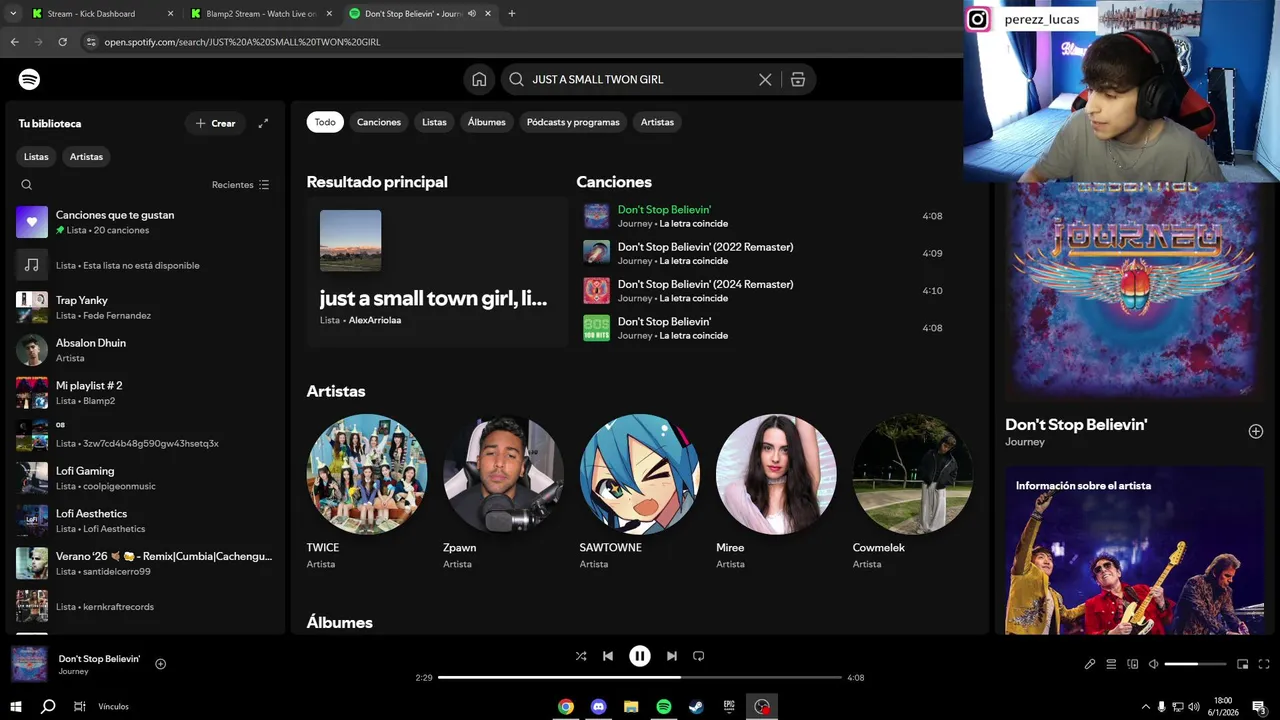Image resolution: width=1280 pixels, height=720 pixels.
Task: Toggle shuffle playback
Action: point(581,656)
